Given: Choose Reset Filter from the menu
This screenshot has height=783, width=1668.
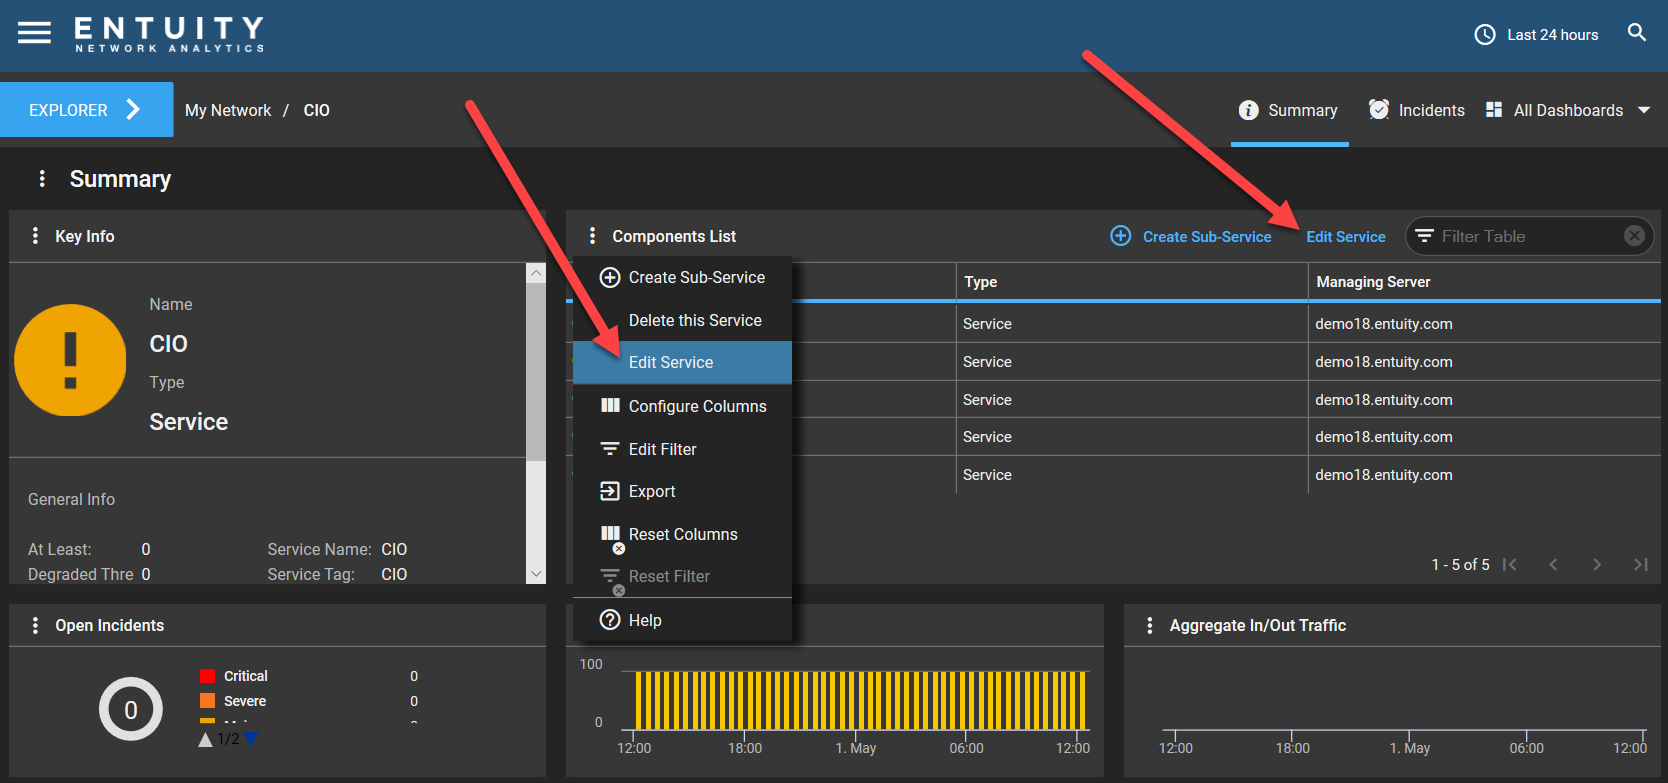Looking at the screenshot, I should [682, 576].
